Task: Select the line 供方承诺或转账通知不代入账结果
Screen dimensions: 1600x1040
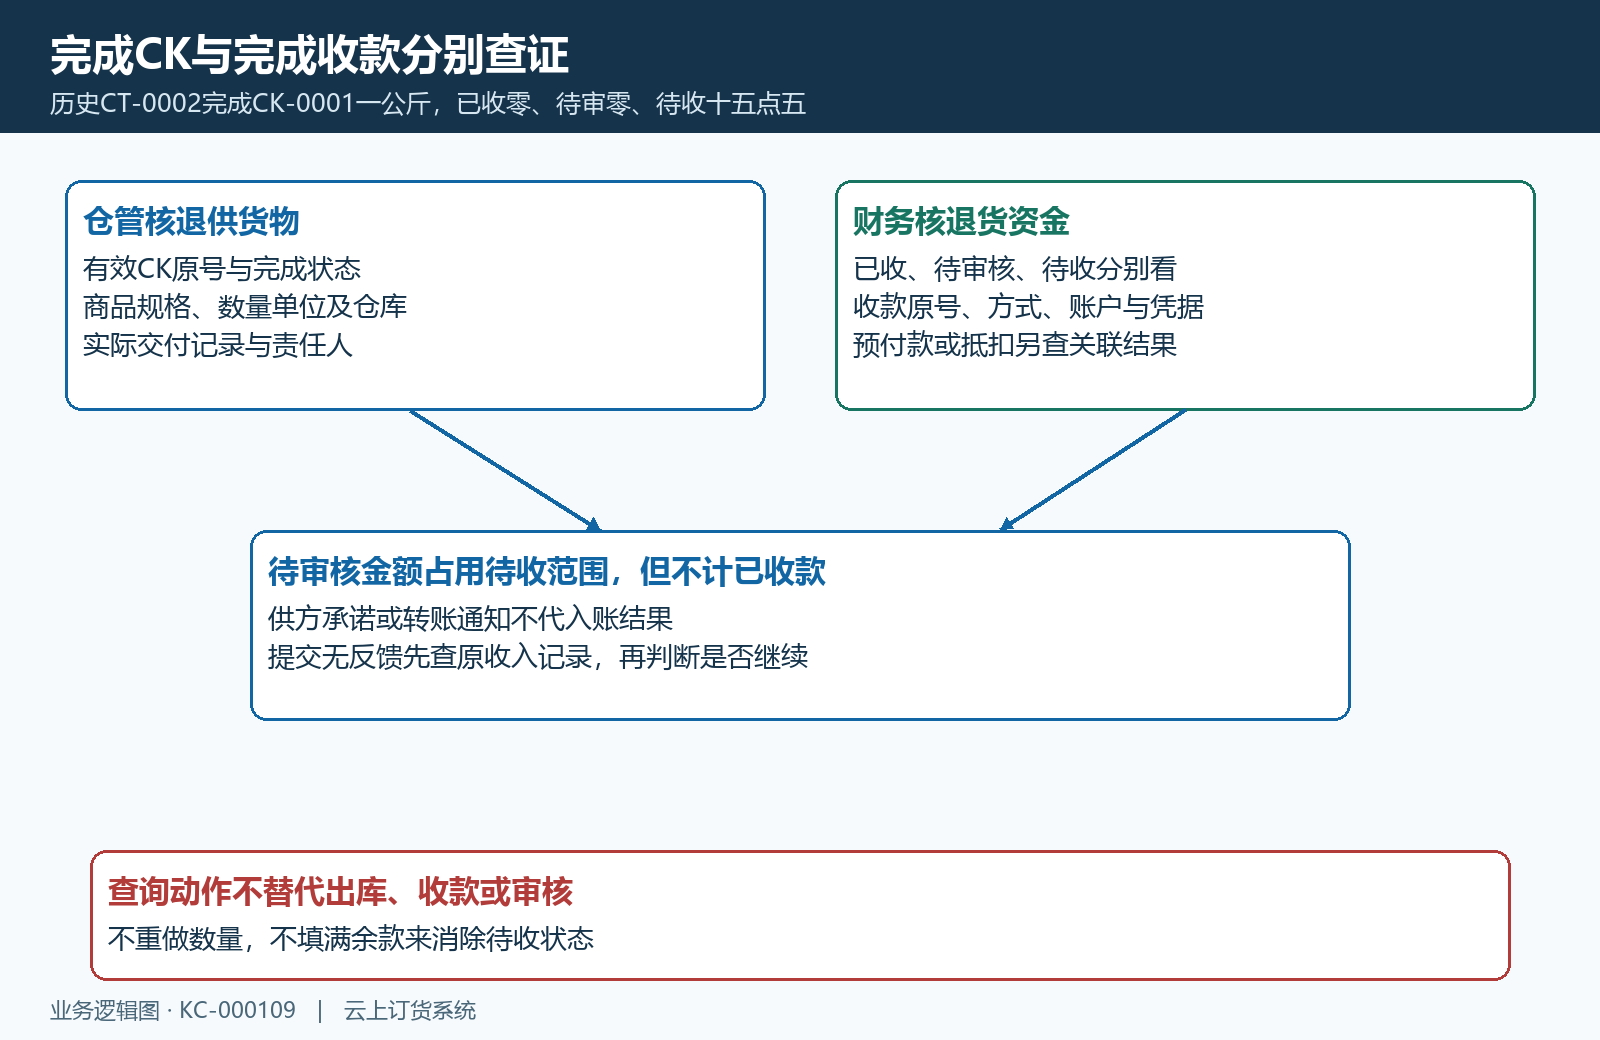Action: click(x=470, y=619)
